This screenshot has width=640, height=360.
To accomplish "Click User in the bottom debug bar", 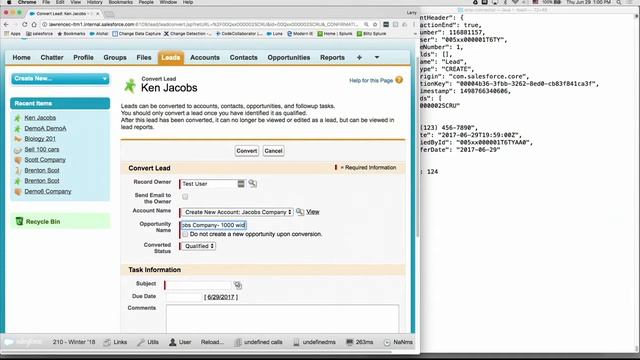I will pos(180,342).
